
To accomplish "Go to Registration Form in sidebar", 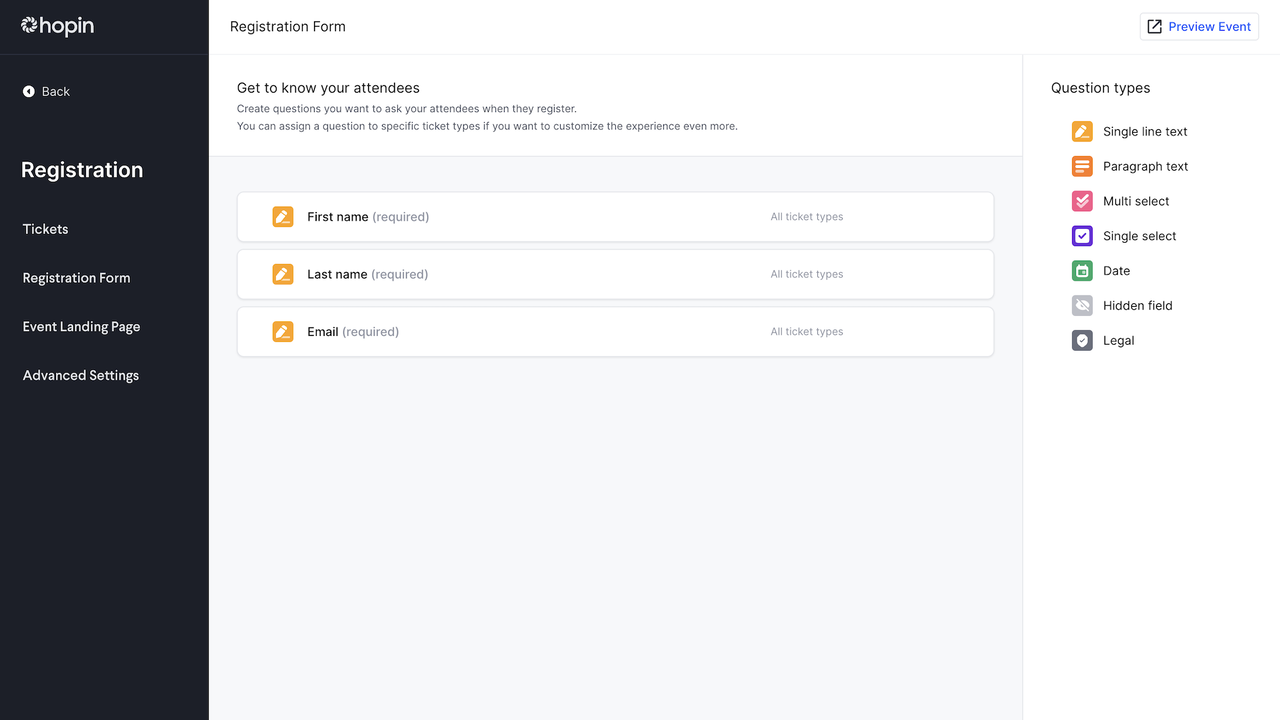I will click(x=76, y=278).
